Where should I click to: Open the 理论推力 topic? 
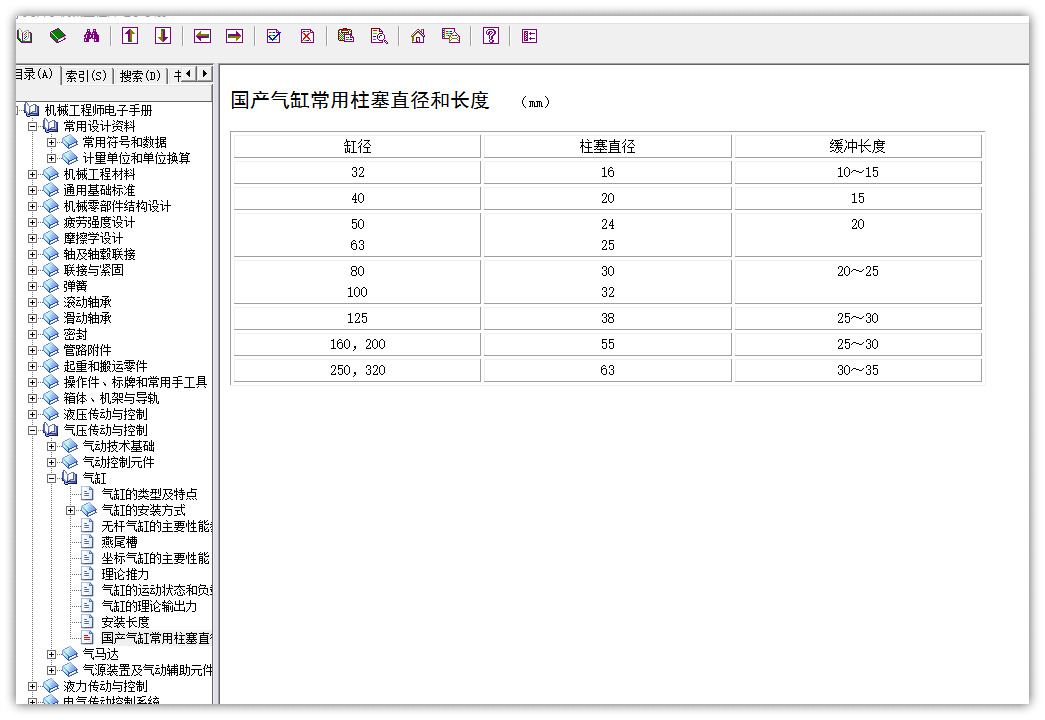tap(125, 574)
